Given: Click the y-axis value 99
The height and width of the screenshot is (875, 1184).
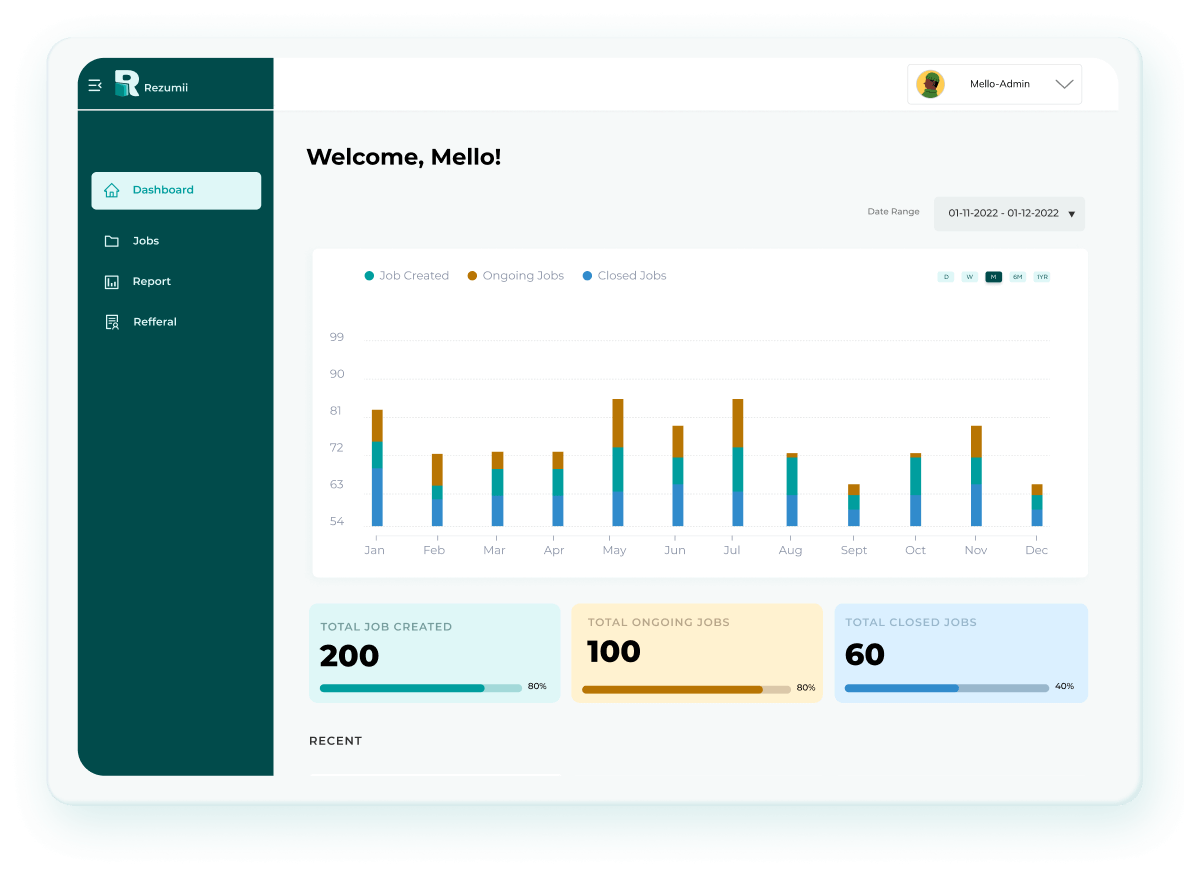Looking at the screenshot, I should click(x=337, y=337).
